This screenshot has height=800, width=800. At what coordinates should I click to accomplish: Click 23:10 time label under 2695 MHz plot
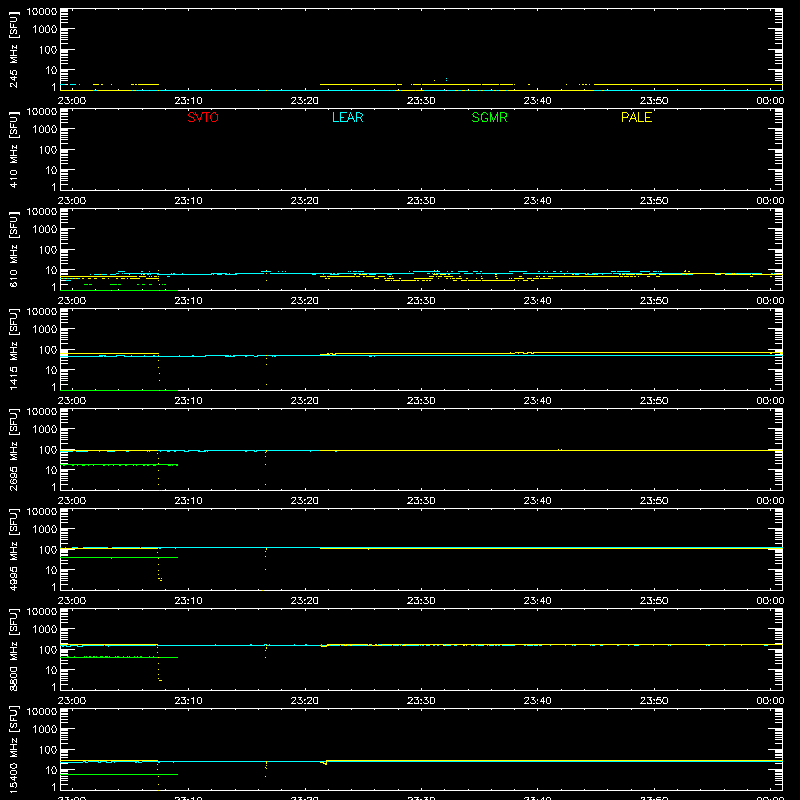point(188,501)
